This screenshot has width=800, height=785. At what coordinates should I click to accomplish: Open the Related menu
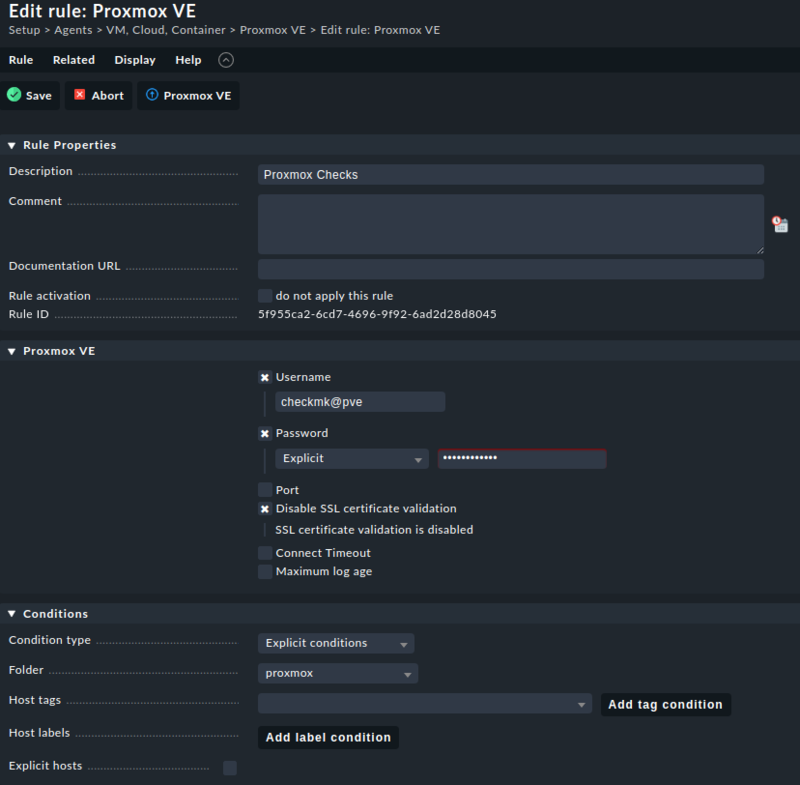coord(73,59)
